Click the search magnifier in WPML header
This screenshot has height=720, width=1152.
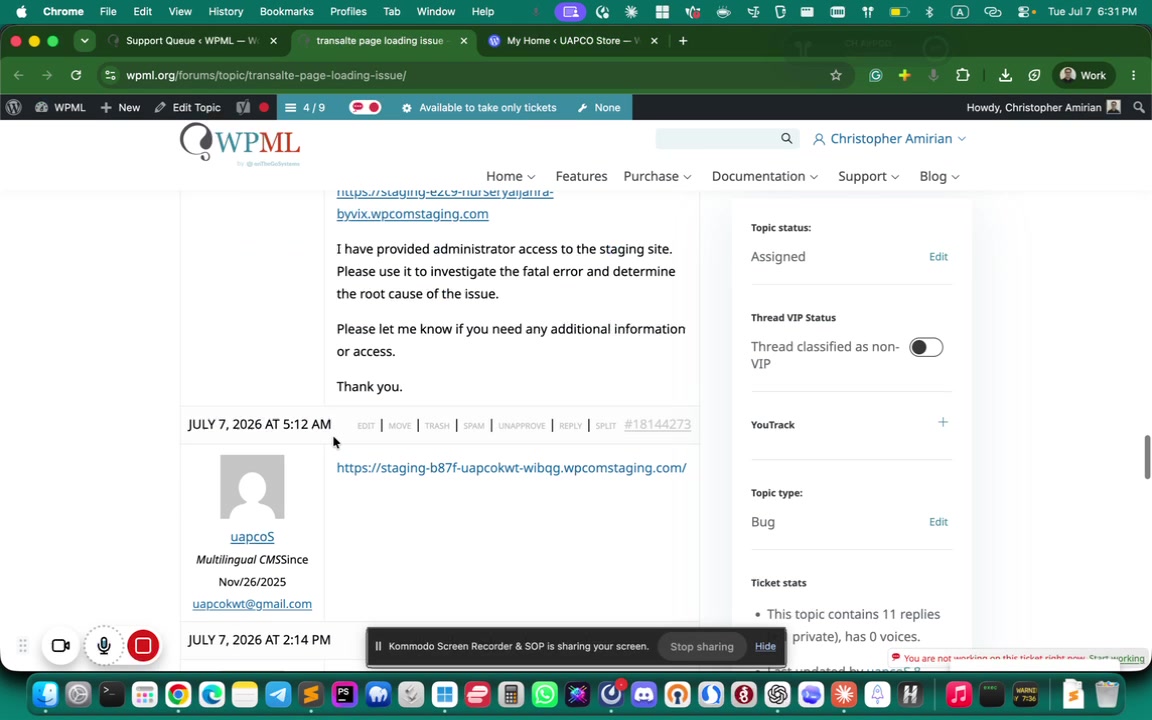coord(786,138)
